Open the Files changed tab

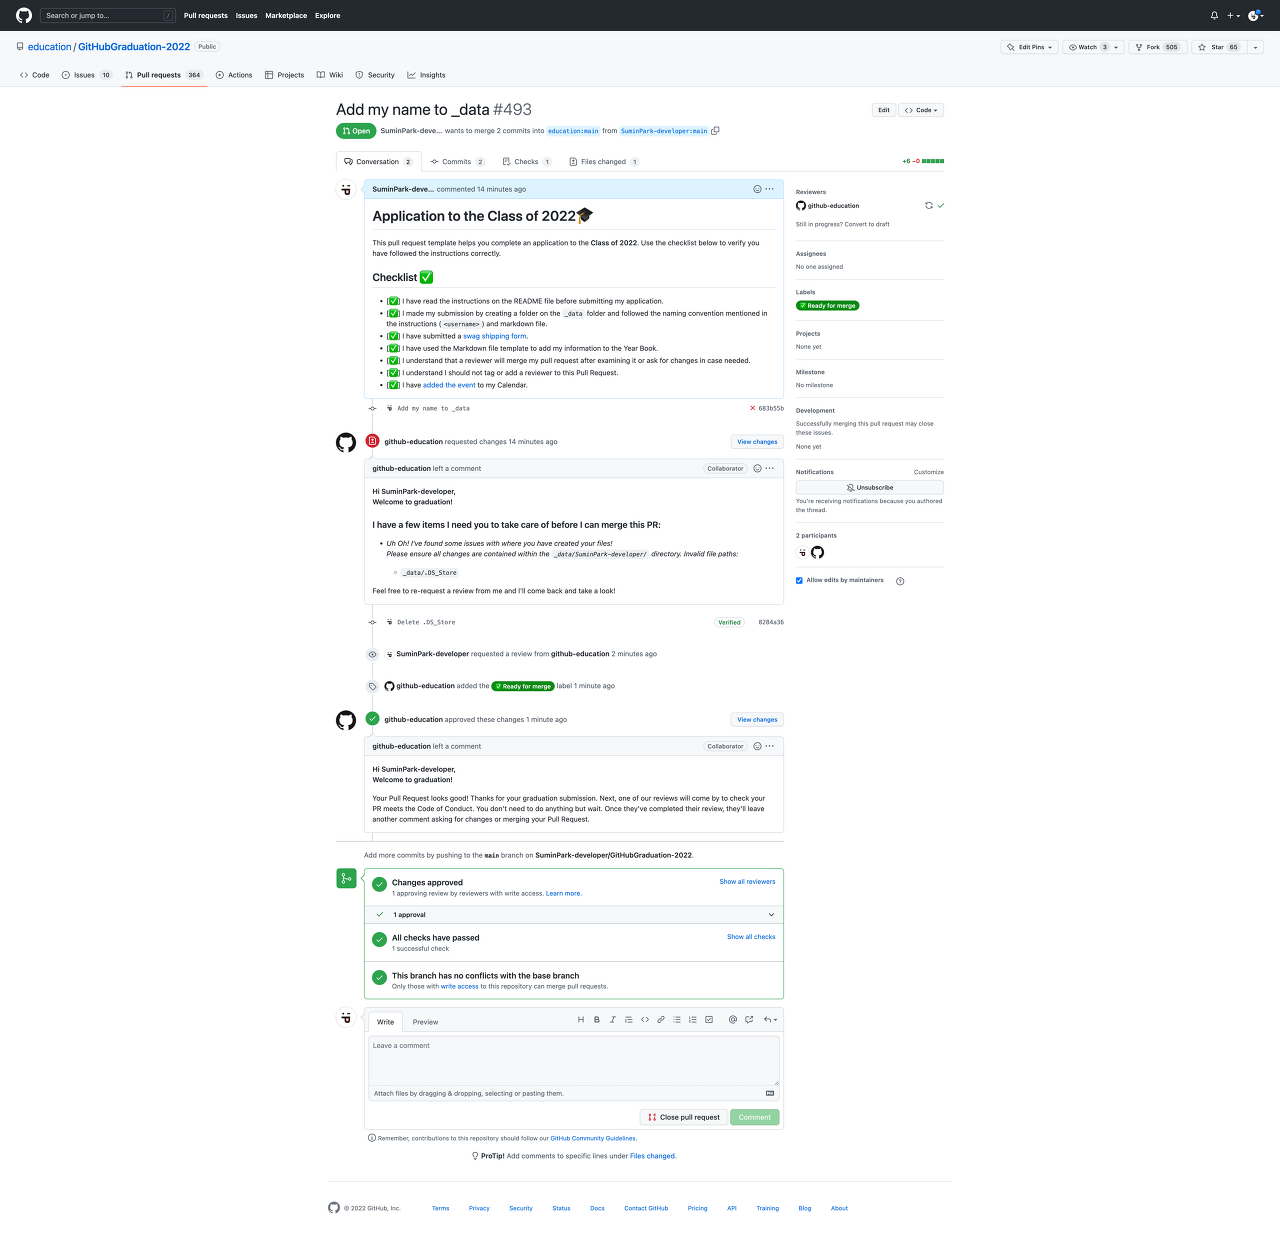click(x=604, y=162)
